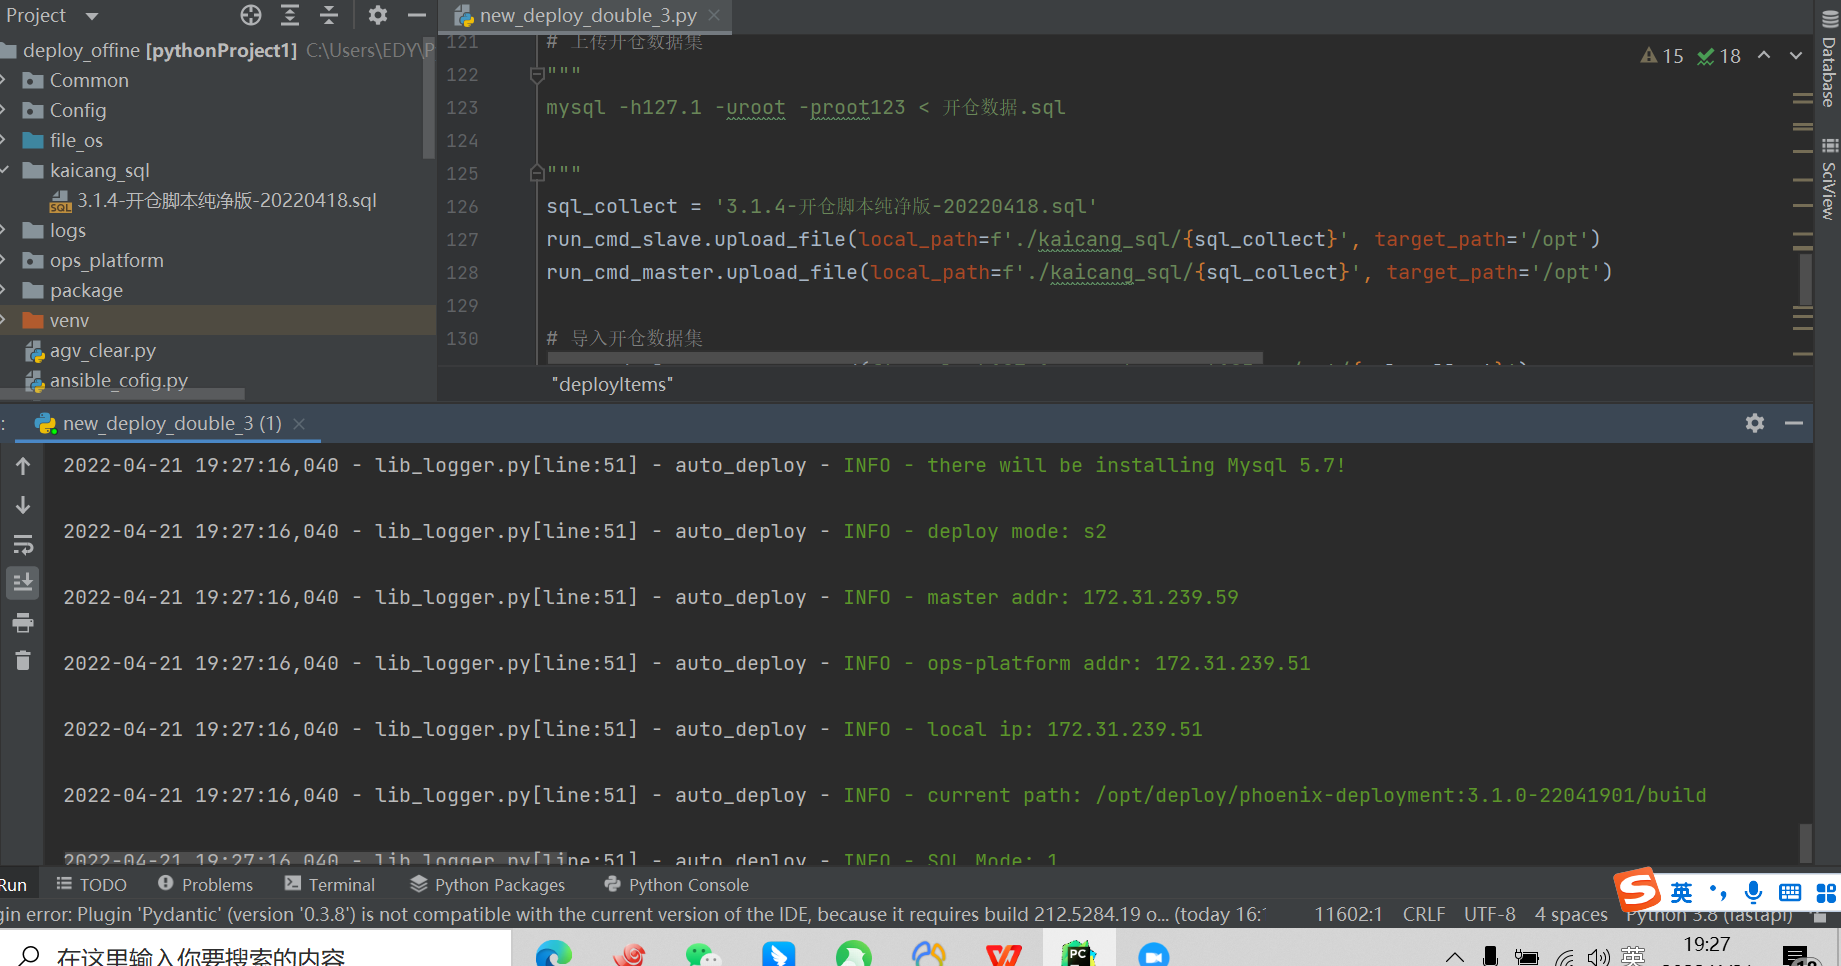The width and height of the screenshot is (1841, 966).
Task: Expand all in Project tree toolbar
Action: 290,15
